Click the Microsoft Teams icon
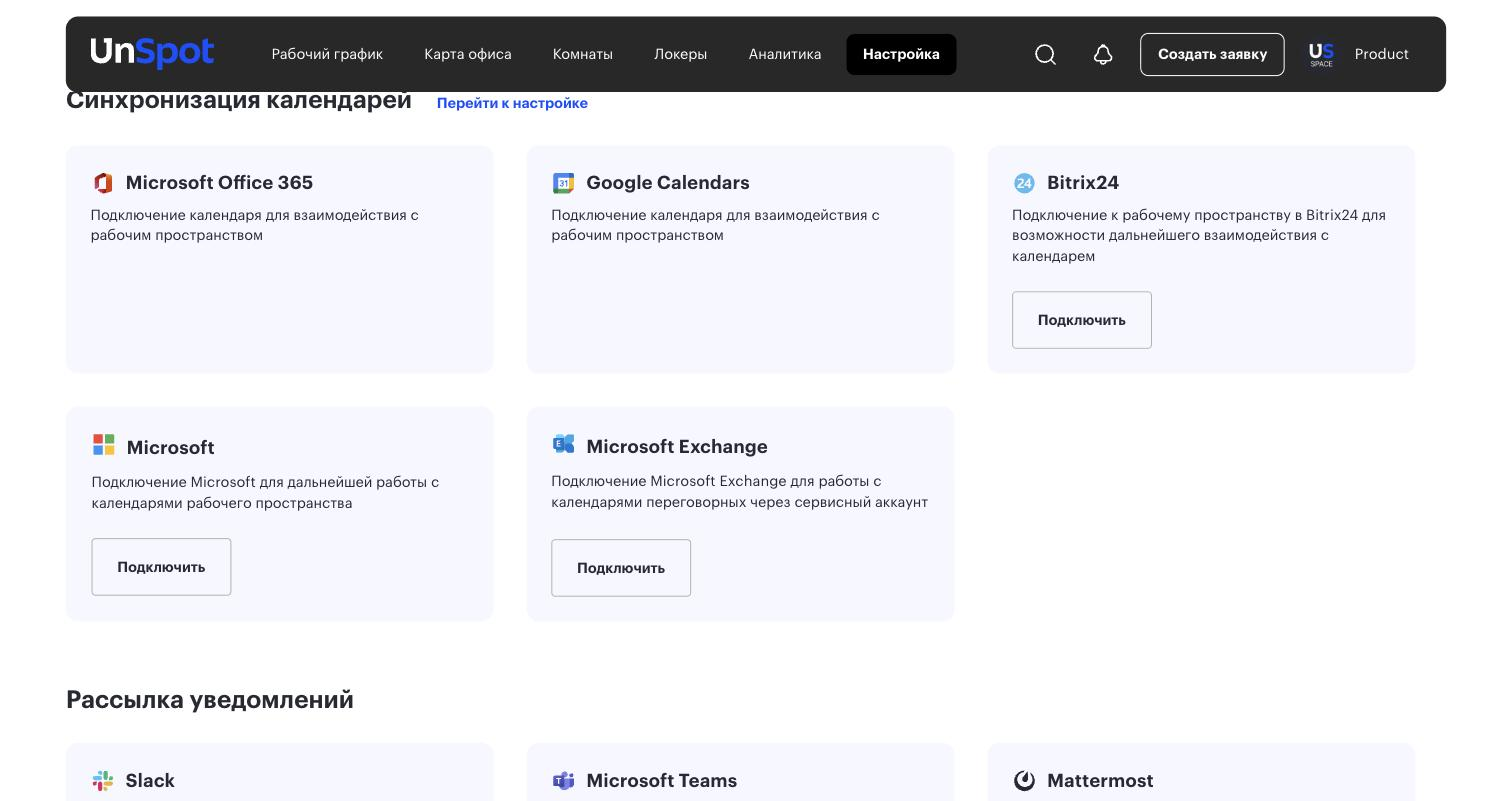Viewport: 1512px width, 801px height. 563,781
